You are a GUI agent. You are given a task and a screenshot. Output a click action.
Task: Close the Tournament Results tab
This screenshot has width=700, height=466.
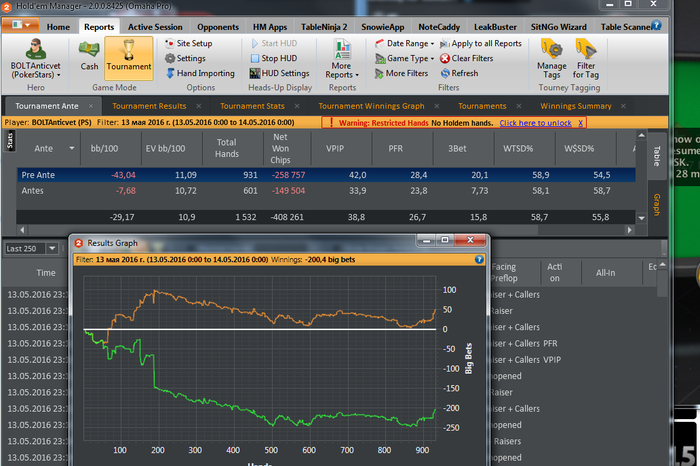pos(199,106)
